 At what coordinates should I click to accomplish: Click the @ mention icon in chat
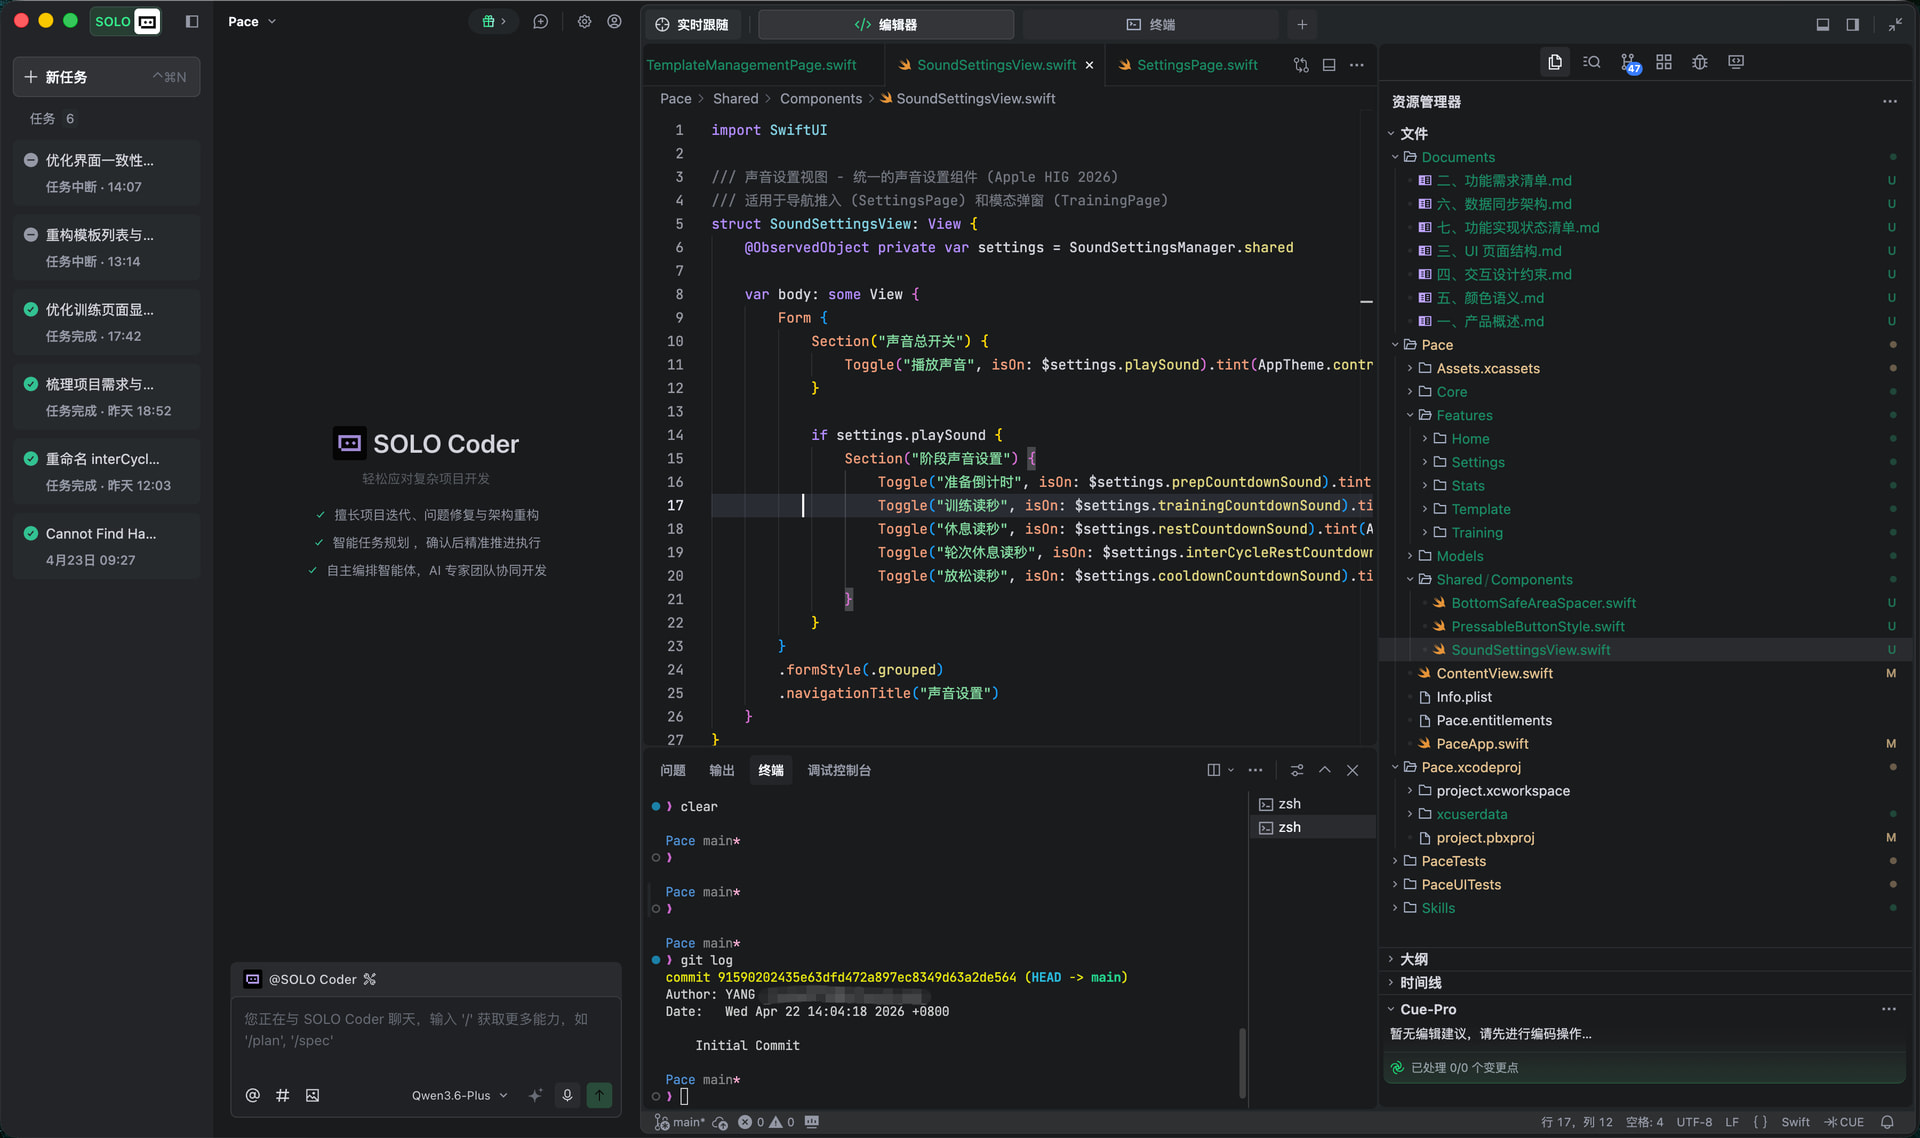pos(253,1095)
